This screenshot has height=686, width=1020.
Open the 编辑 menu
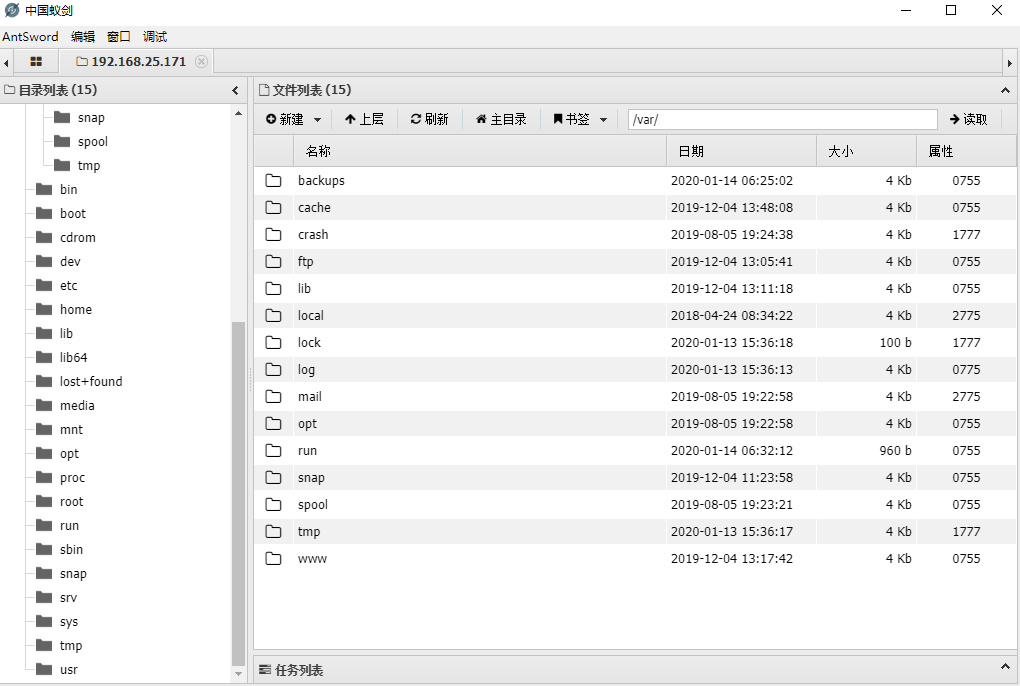[x=83, y=36]
